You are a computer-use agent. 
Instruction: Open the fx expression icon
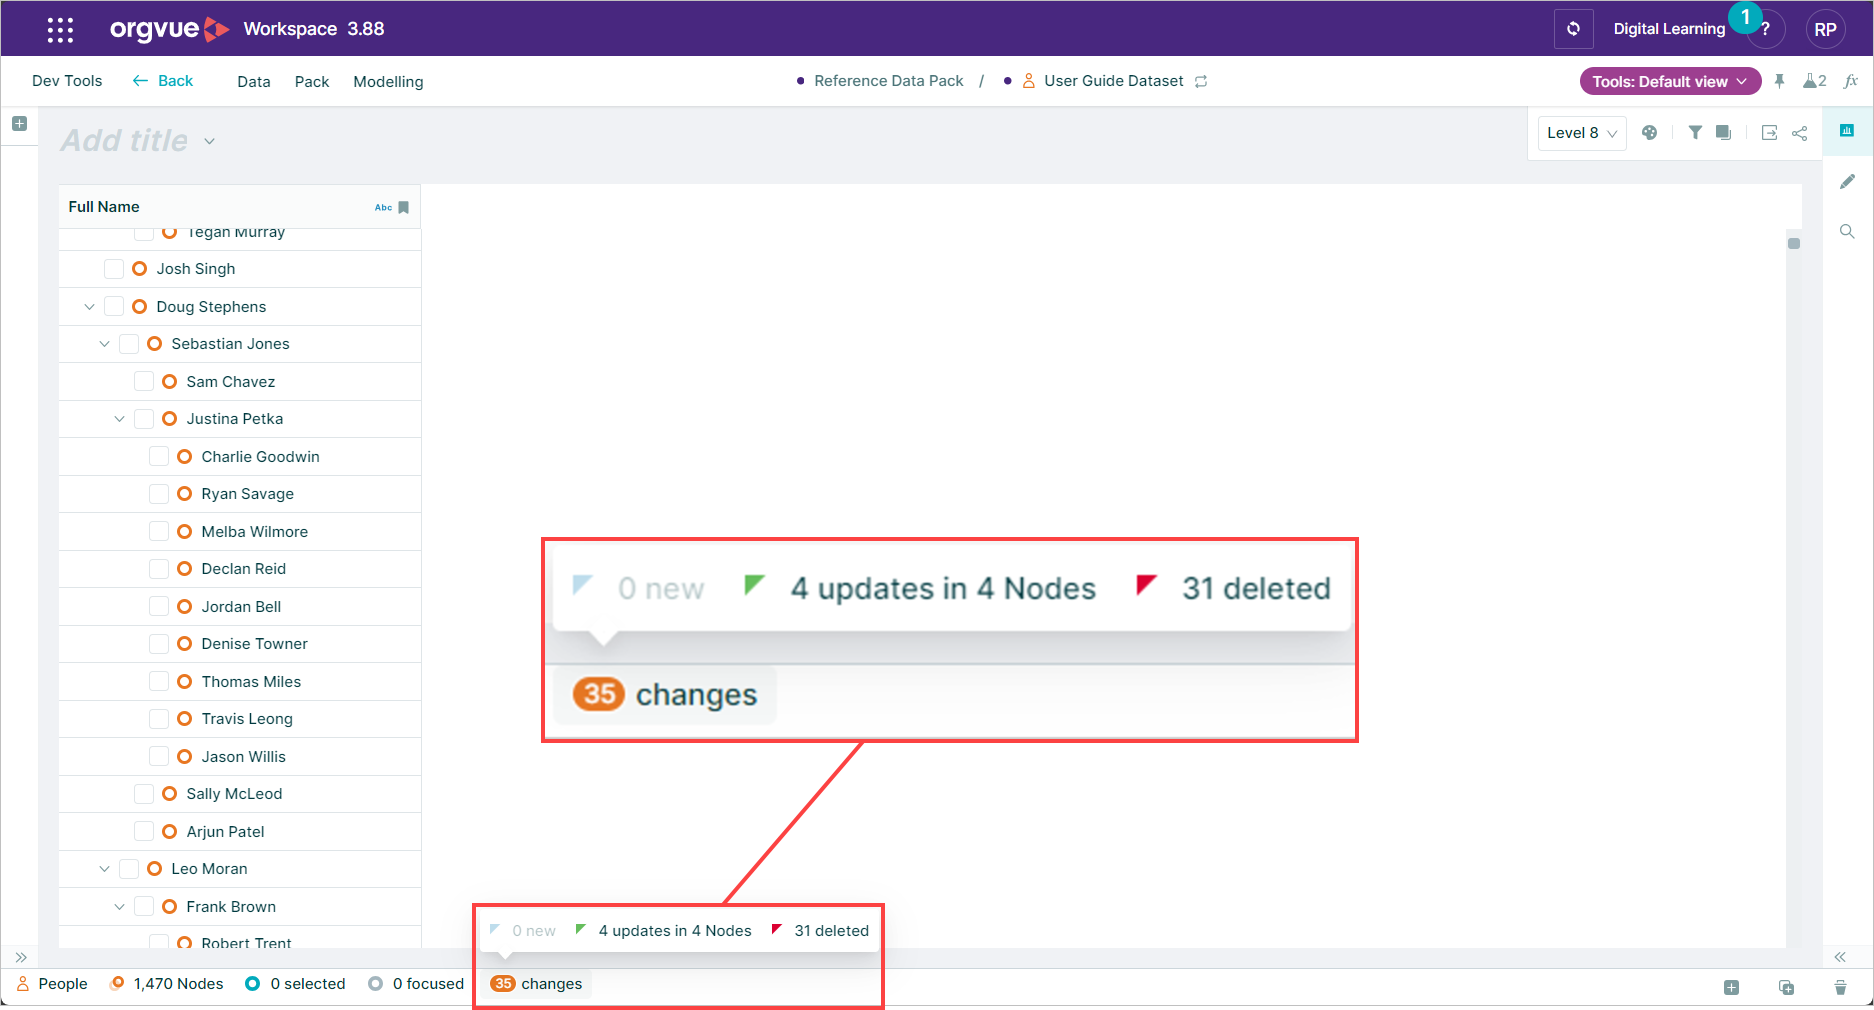pyautogui.click(x=1851, y=81)
